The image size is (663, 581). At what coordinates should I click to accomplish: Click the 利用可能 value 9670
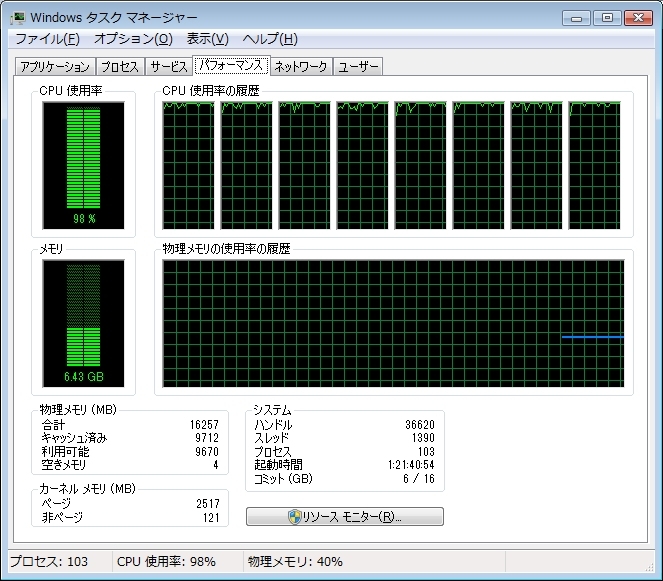[207, 452]
